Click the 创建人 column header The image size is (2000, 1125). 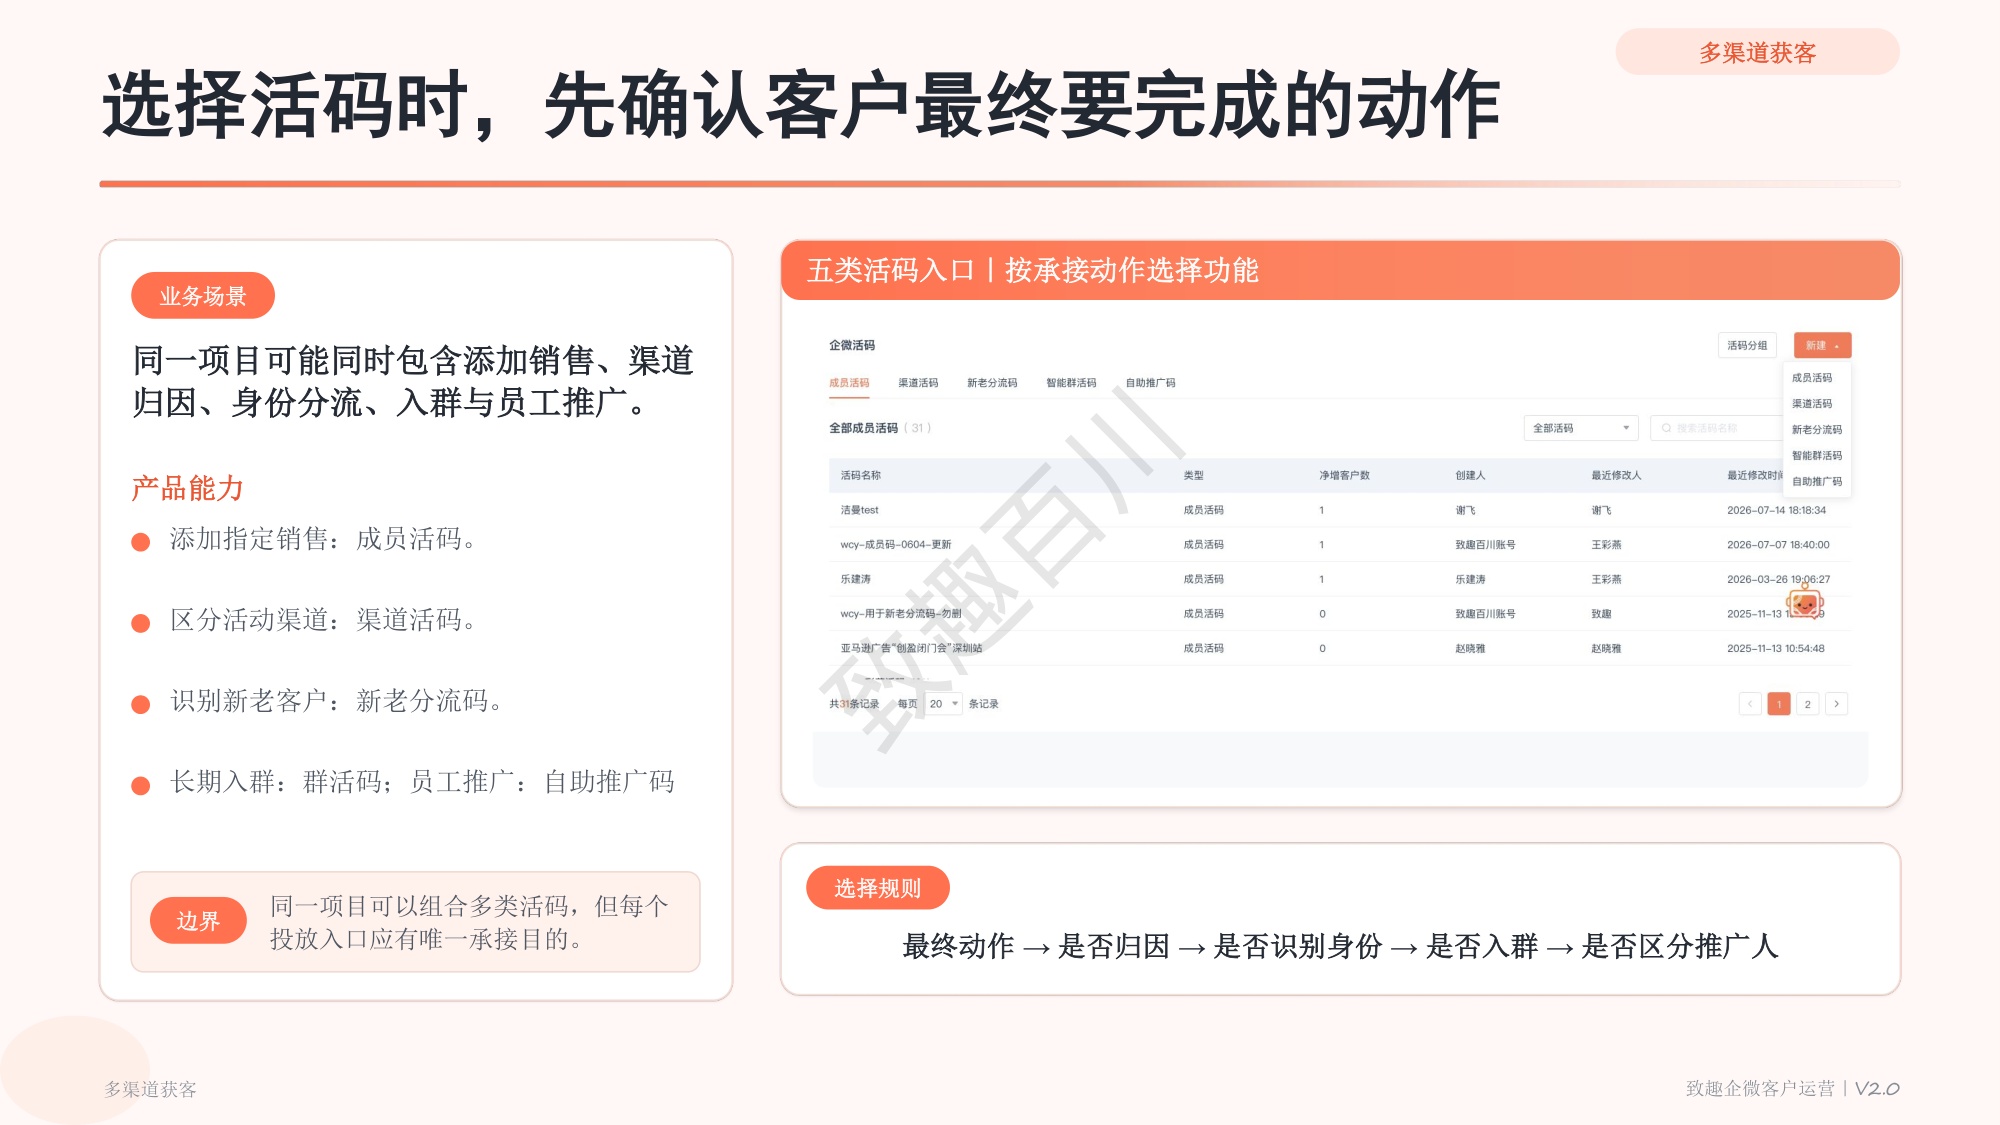[x=1470, y=476]
